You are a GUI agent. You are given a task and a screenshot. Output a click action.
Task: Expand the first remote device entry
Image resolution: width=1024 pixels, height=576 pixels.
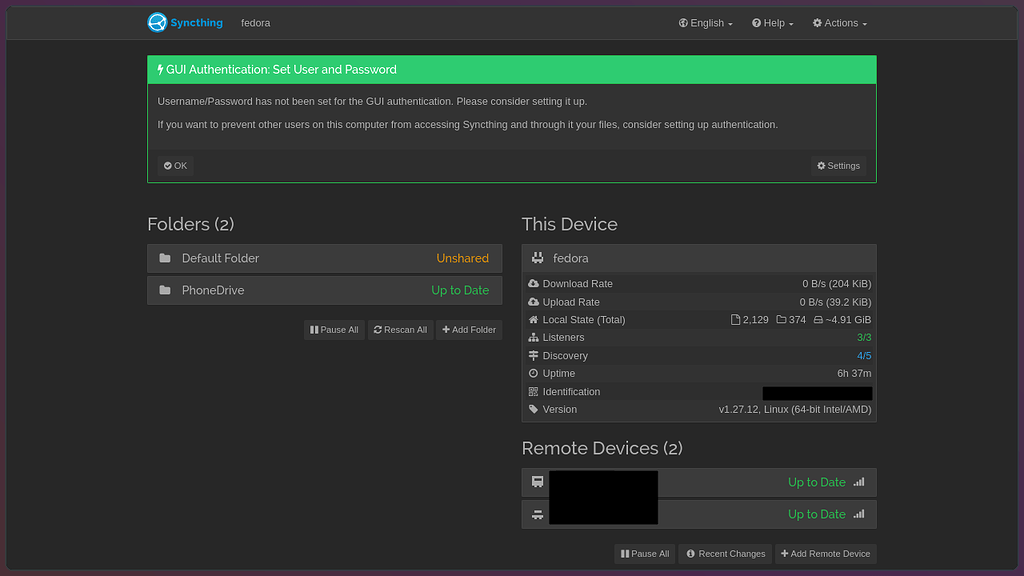[698, 481]
